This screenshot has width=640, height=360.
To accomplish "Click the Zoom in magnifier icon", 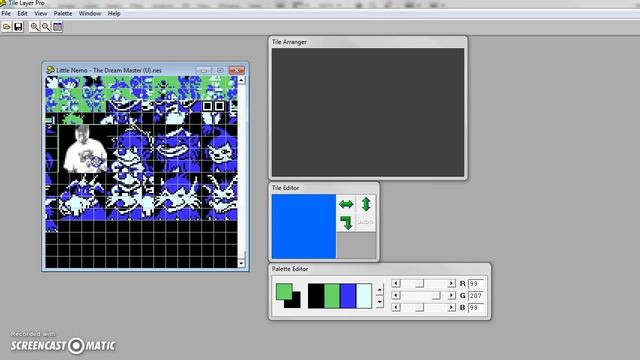I will pos(35,27).
